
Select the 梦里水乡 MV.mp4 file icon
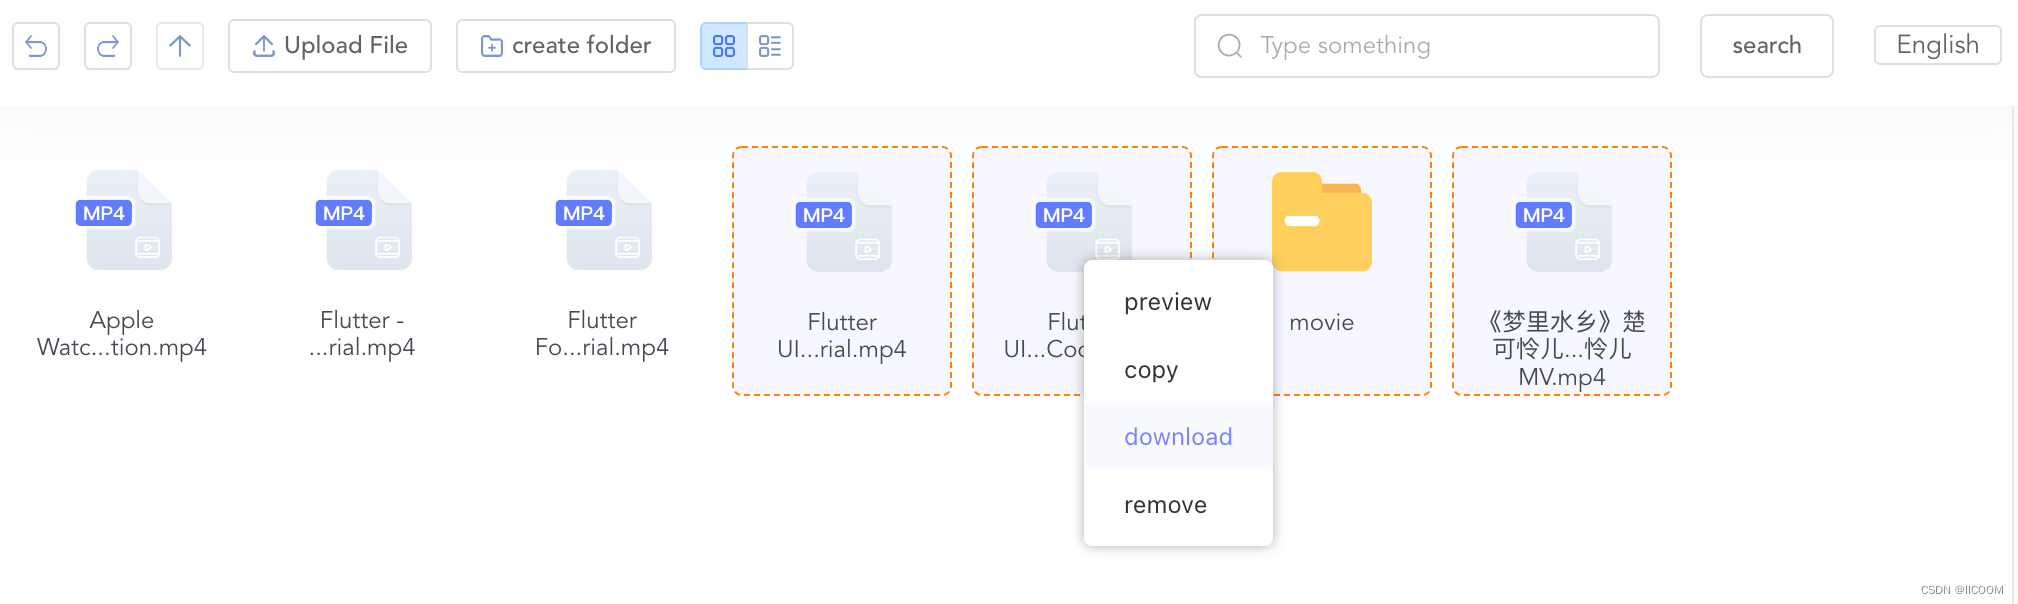1564,222
